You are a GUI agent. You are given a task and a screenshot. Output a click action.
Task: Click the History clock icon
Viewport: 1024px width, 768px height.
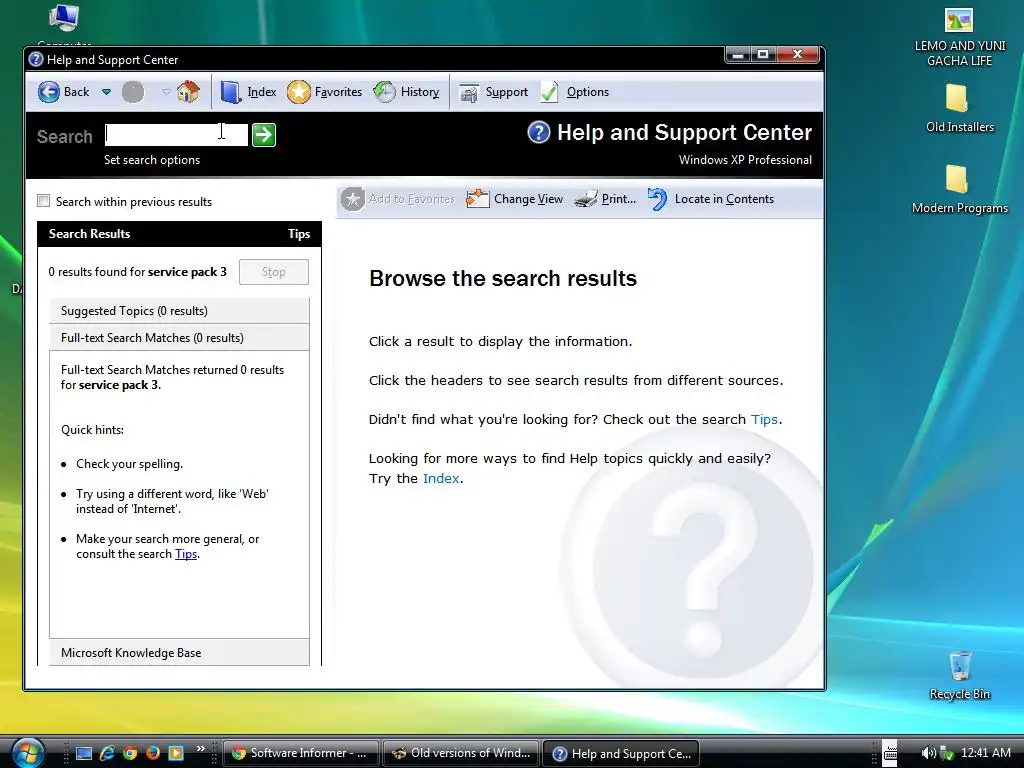click(x=385, y=92)
